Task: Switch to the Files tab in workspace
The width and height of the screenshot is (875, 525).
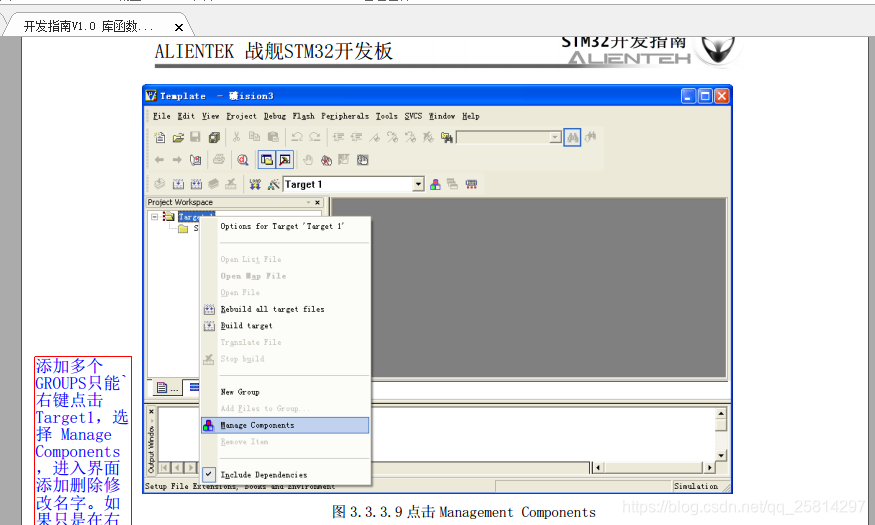Action: [167, 388]
